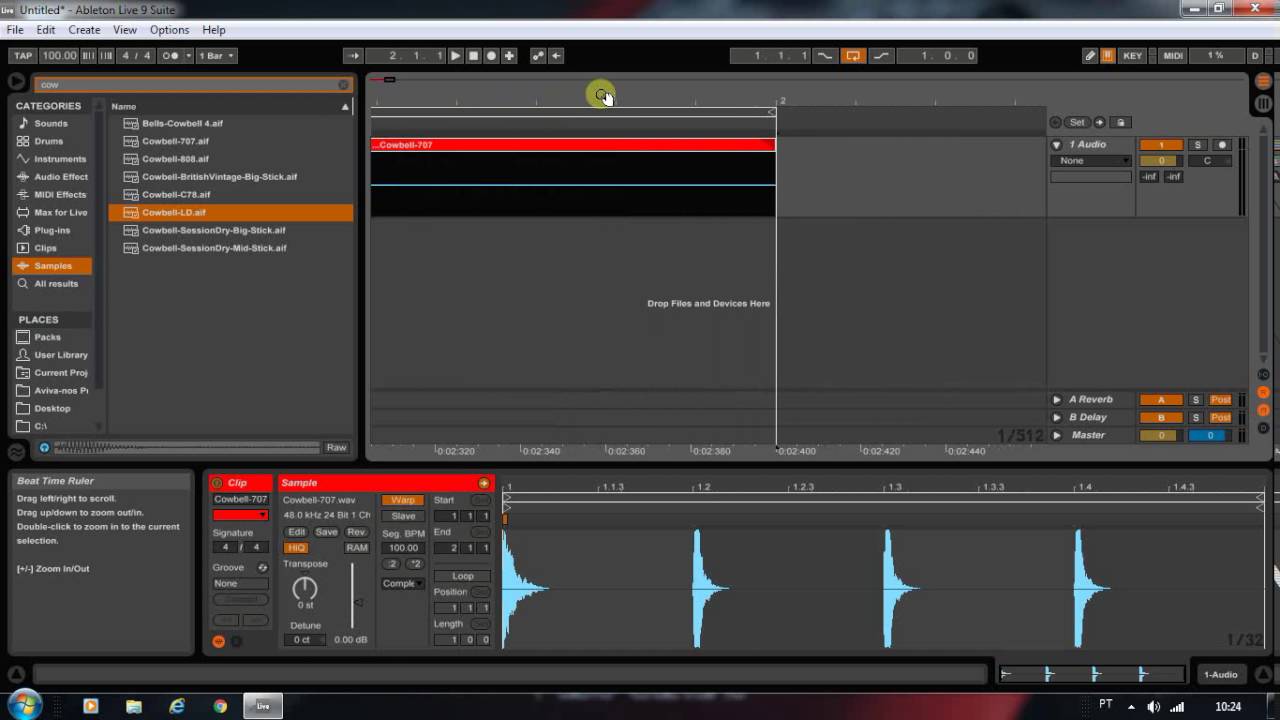Screen dimensions: 1280x720
Task: Select Bells-Cowbell 4.aif sample
Action: pyautogui.click(x=182, y=123)
